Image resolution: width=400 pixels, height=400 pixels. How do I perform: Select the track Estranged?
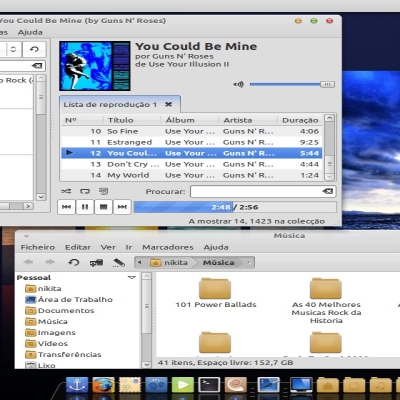coord(192,142)
